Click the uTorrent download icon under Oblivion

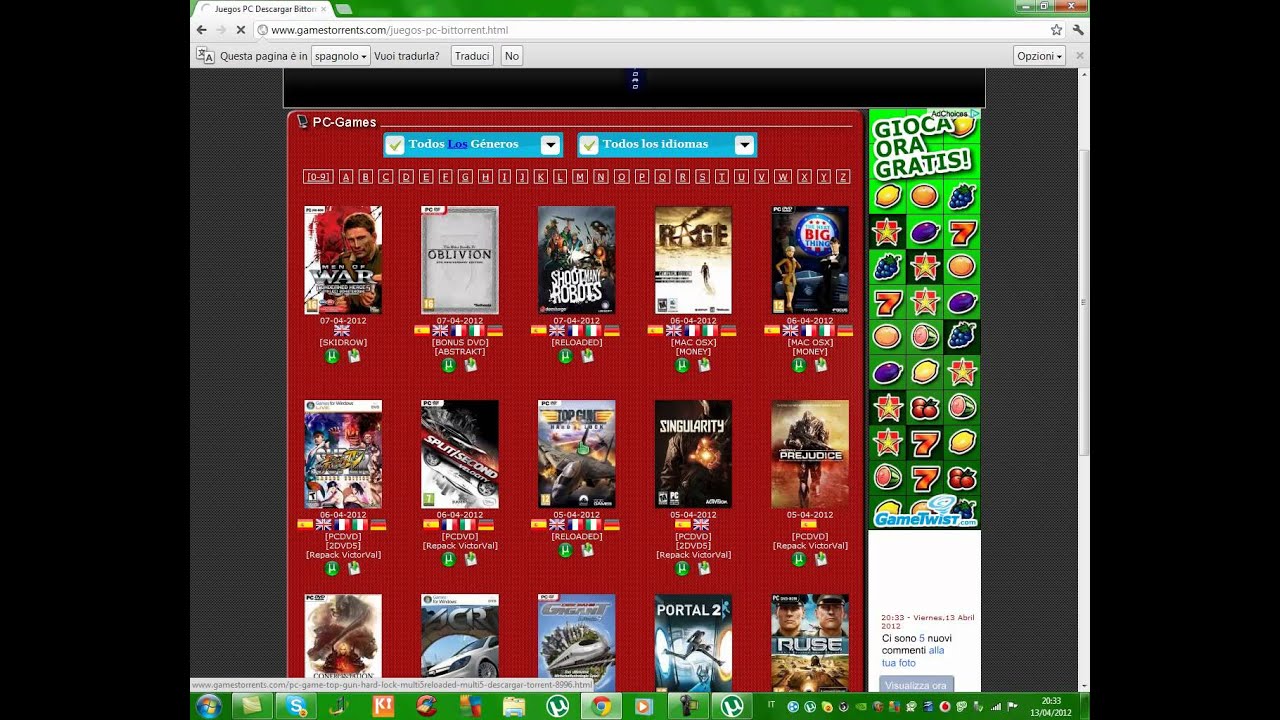449,365
